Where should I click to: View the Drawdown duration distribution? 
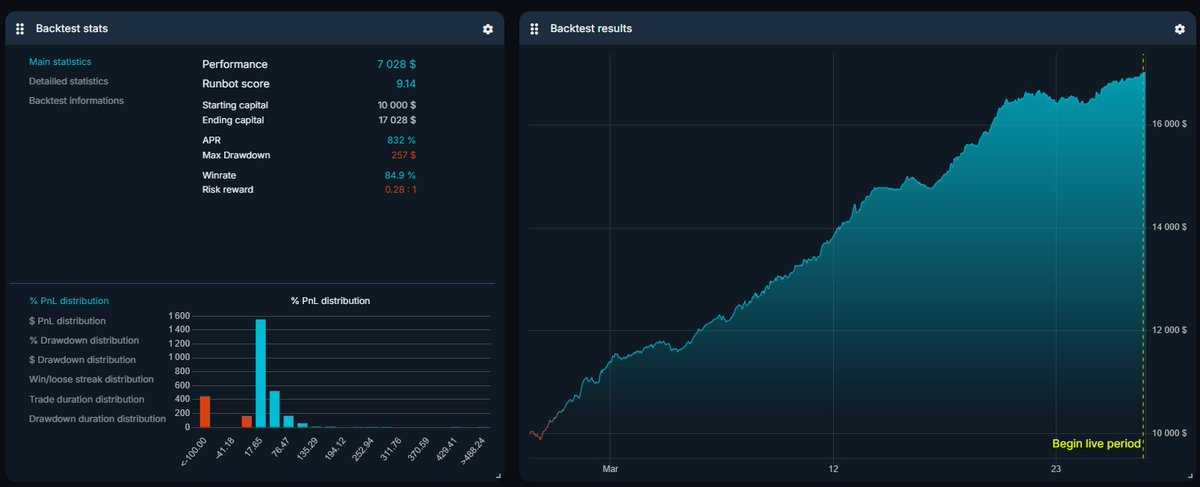tap(97, 418)
